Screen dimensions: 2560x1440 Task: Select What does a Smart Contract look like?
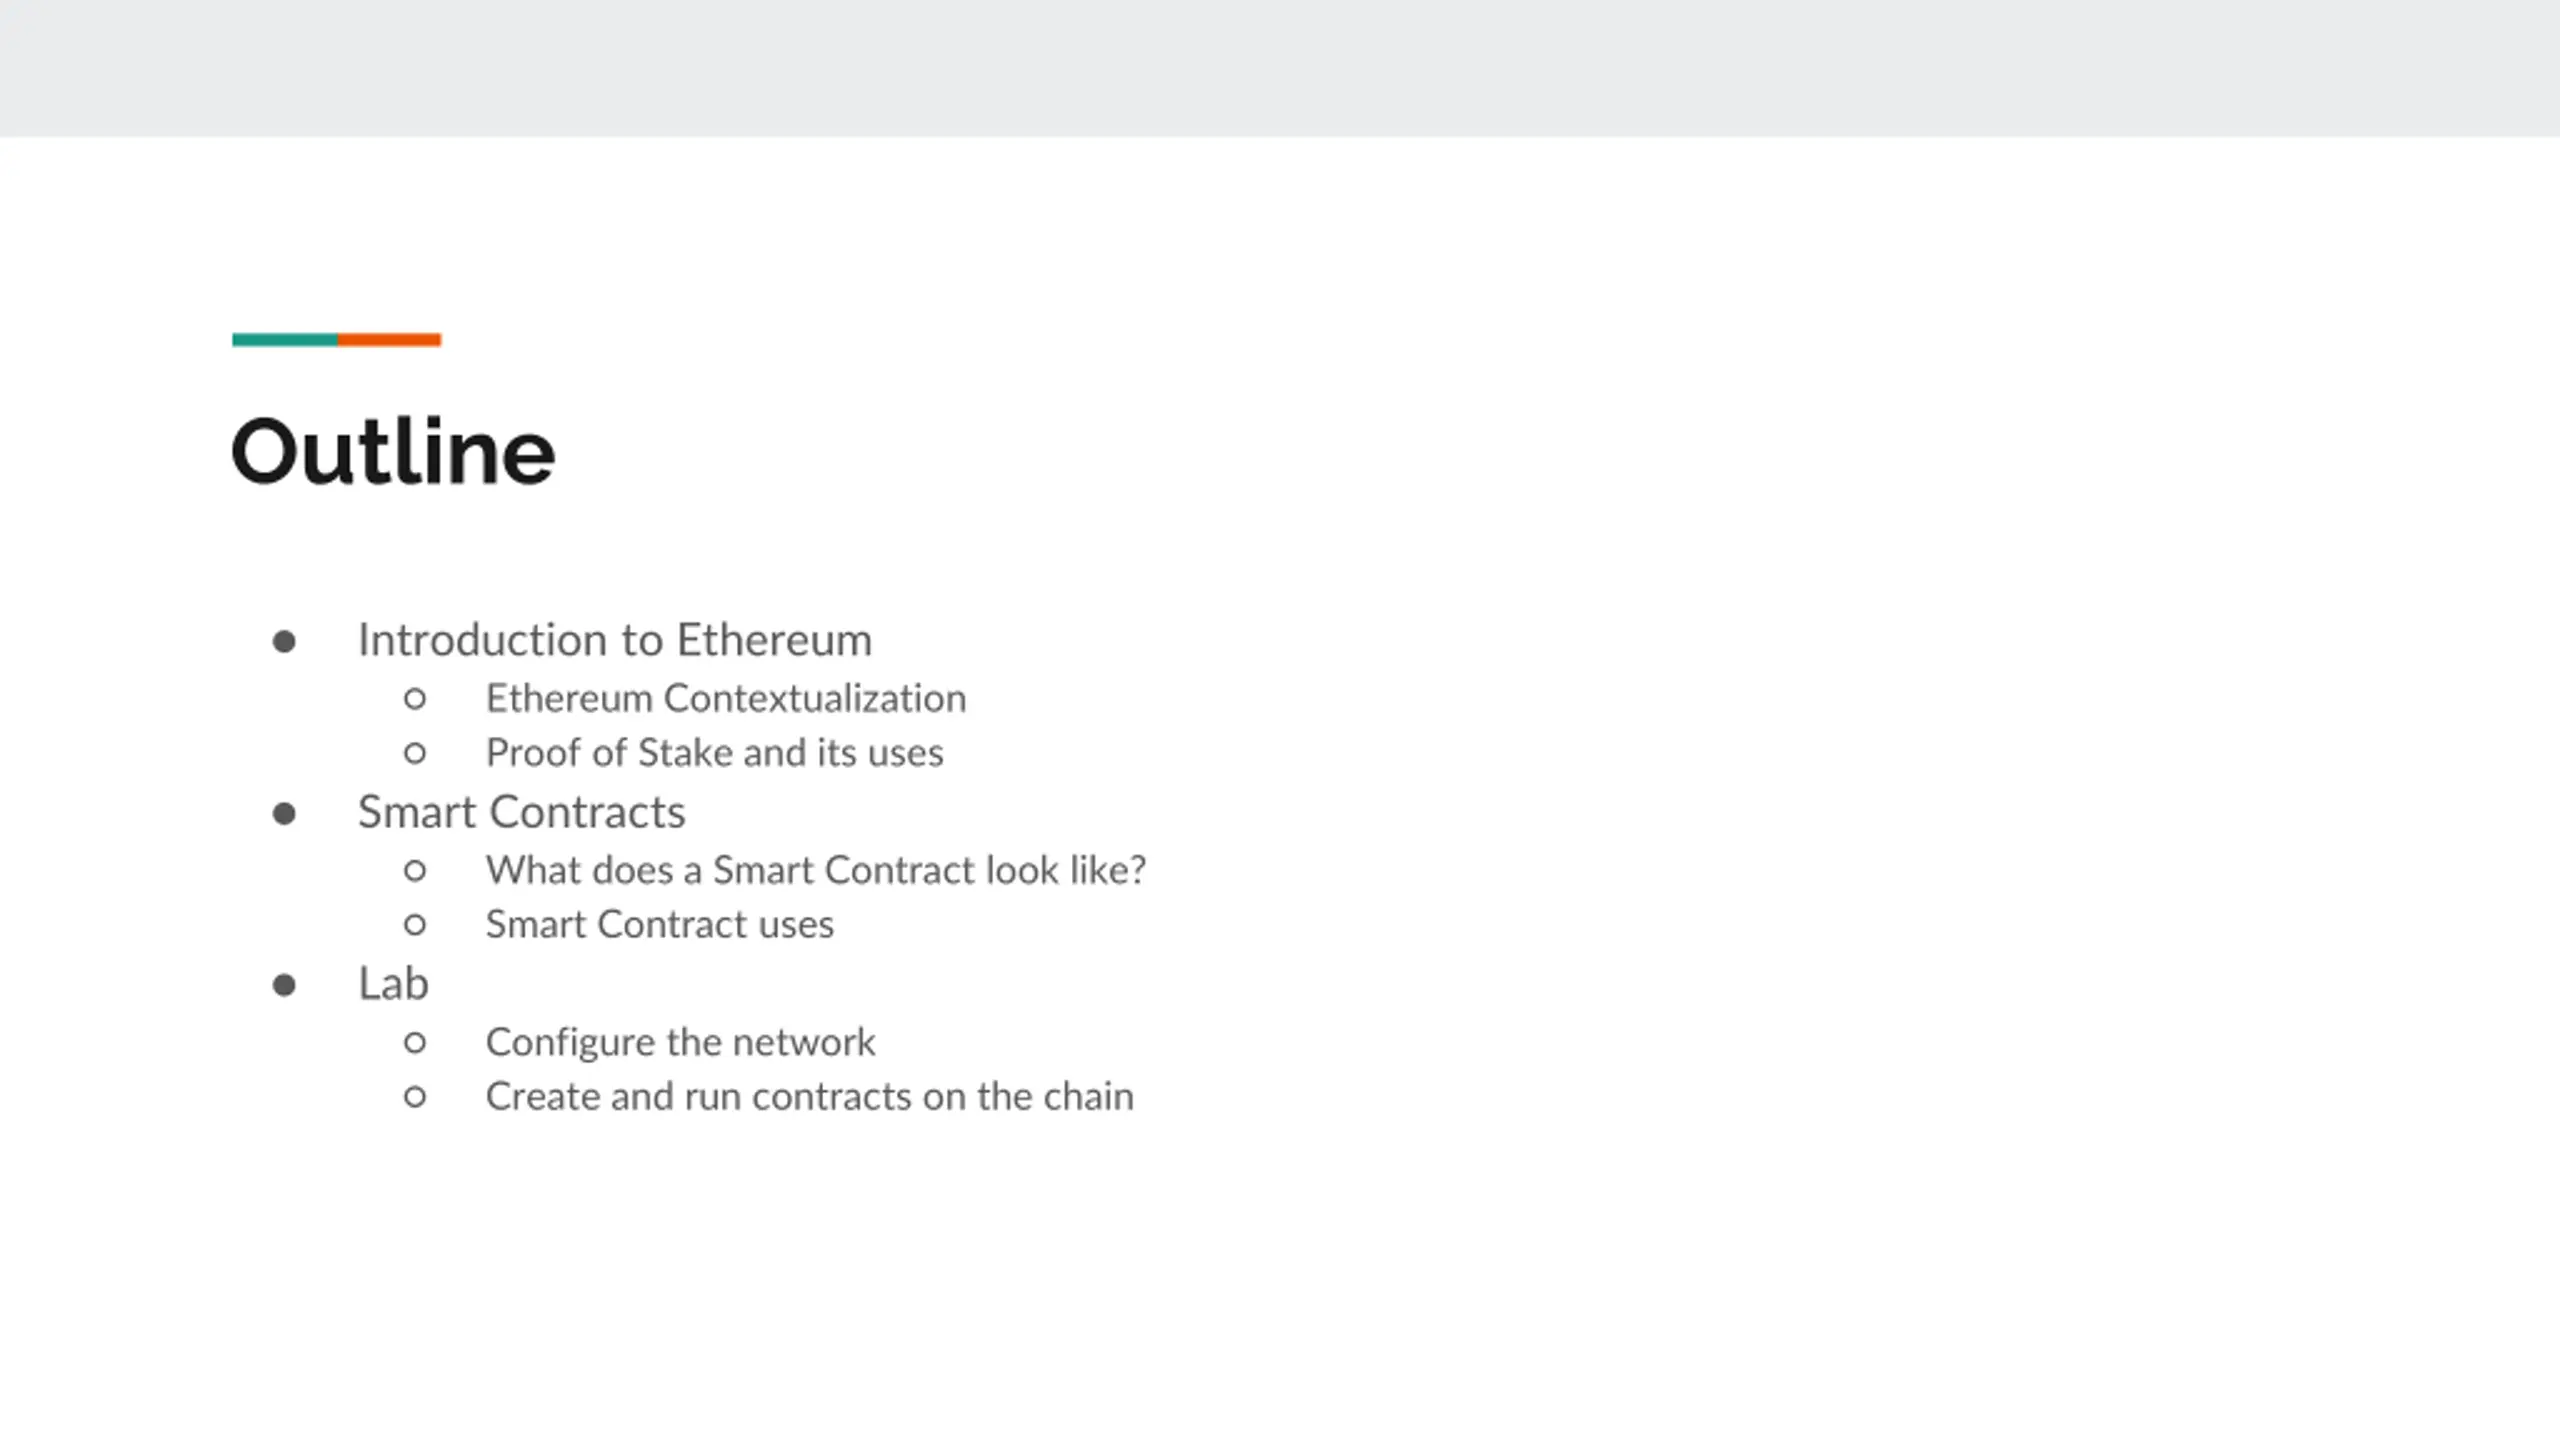[x=816, y=870]
